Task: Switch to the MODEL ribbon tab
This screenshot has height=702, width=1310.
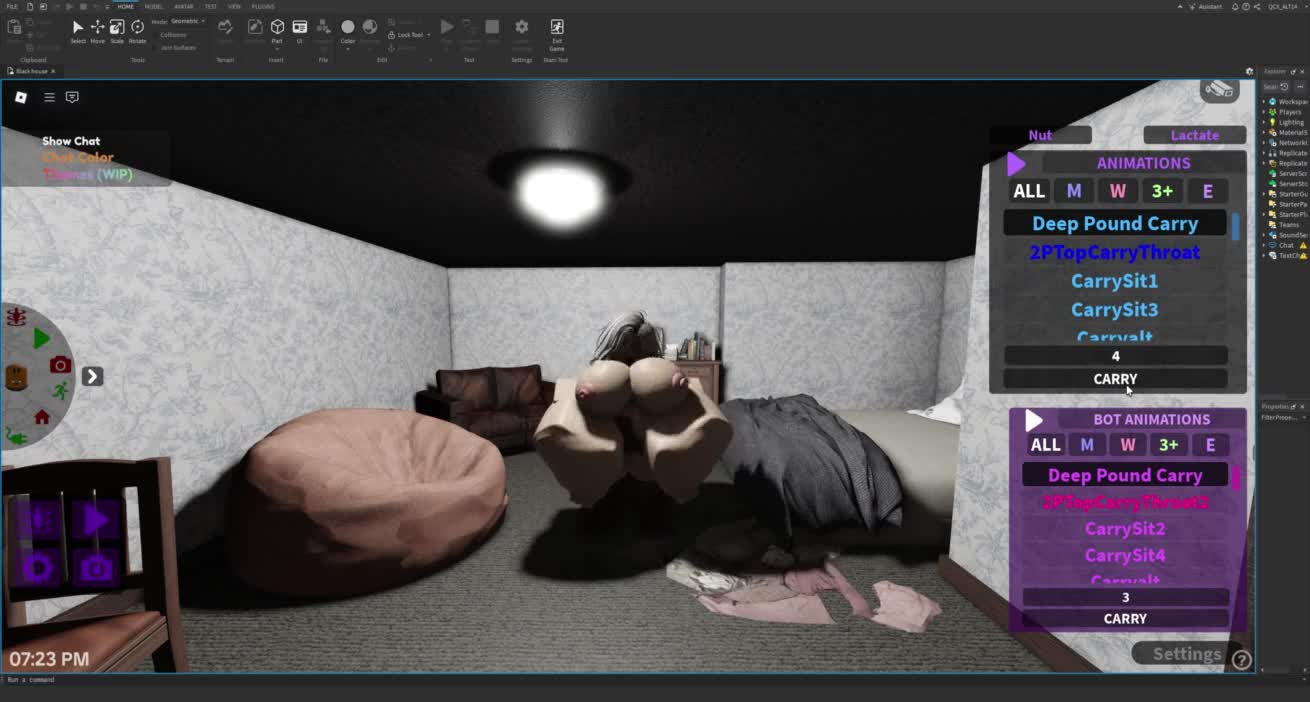Action: pyautogui.click(x=154, y=6)
